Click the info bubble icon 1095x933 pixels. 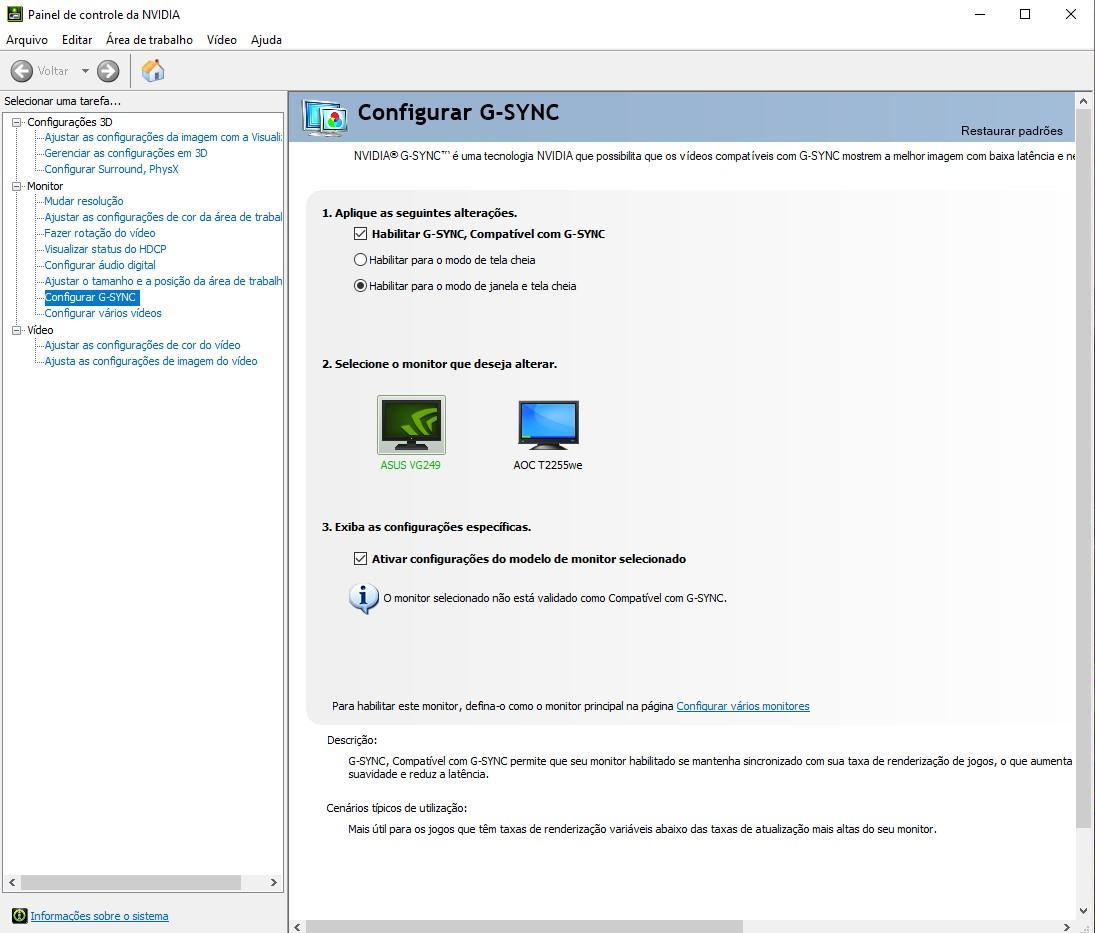coord(364,598)
